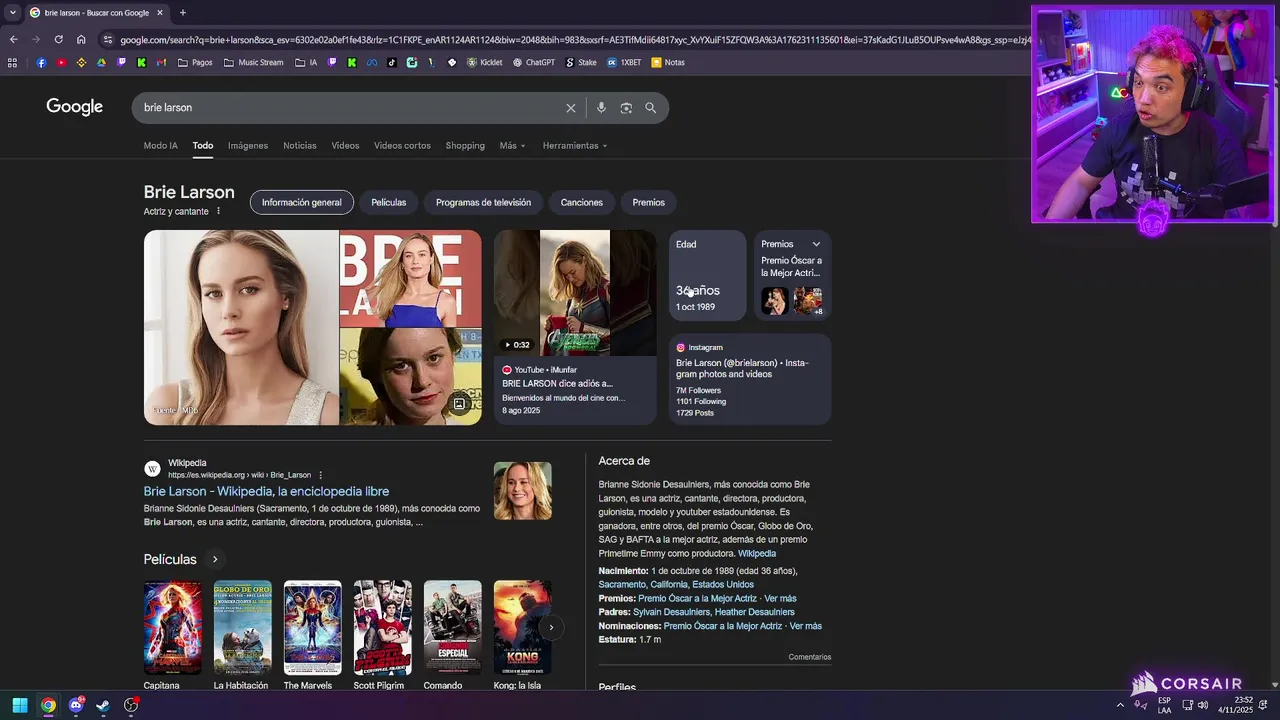The width and height of the screenshot is (1280, 720).
Task: Open the Music Stream bookmarks folder
Action: [x=254, y=62]
